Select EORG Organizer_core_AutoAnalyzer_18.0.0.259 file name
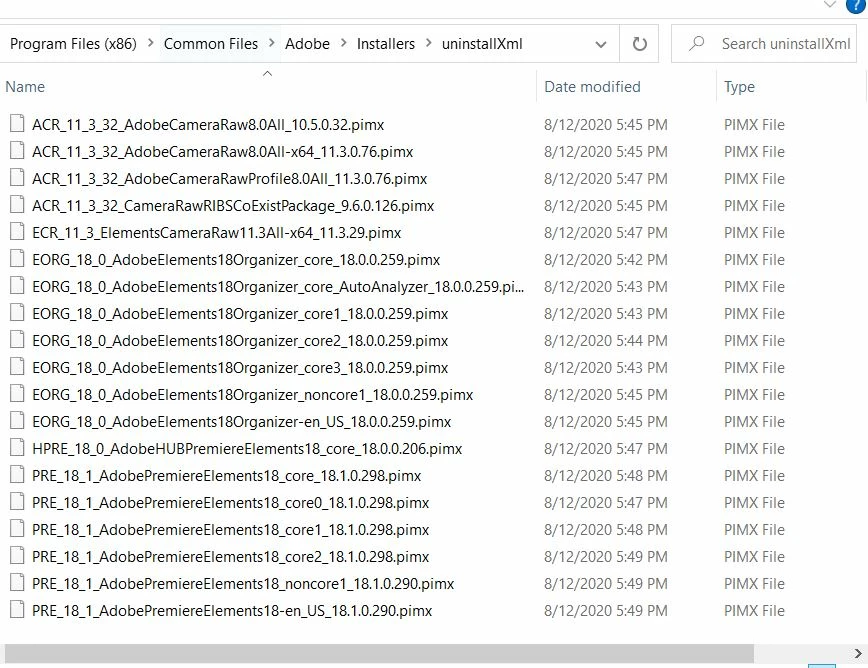The width and height of the screenshot is (868, 668). pyautogui.click(x=278, y=287)
